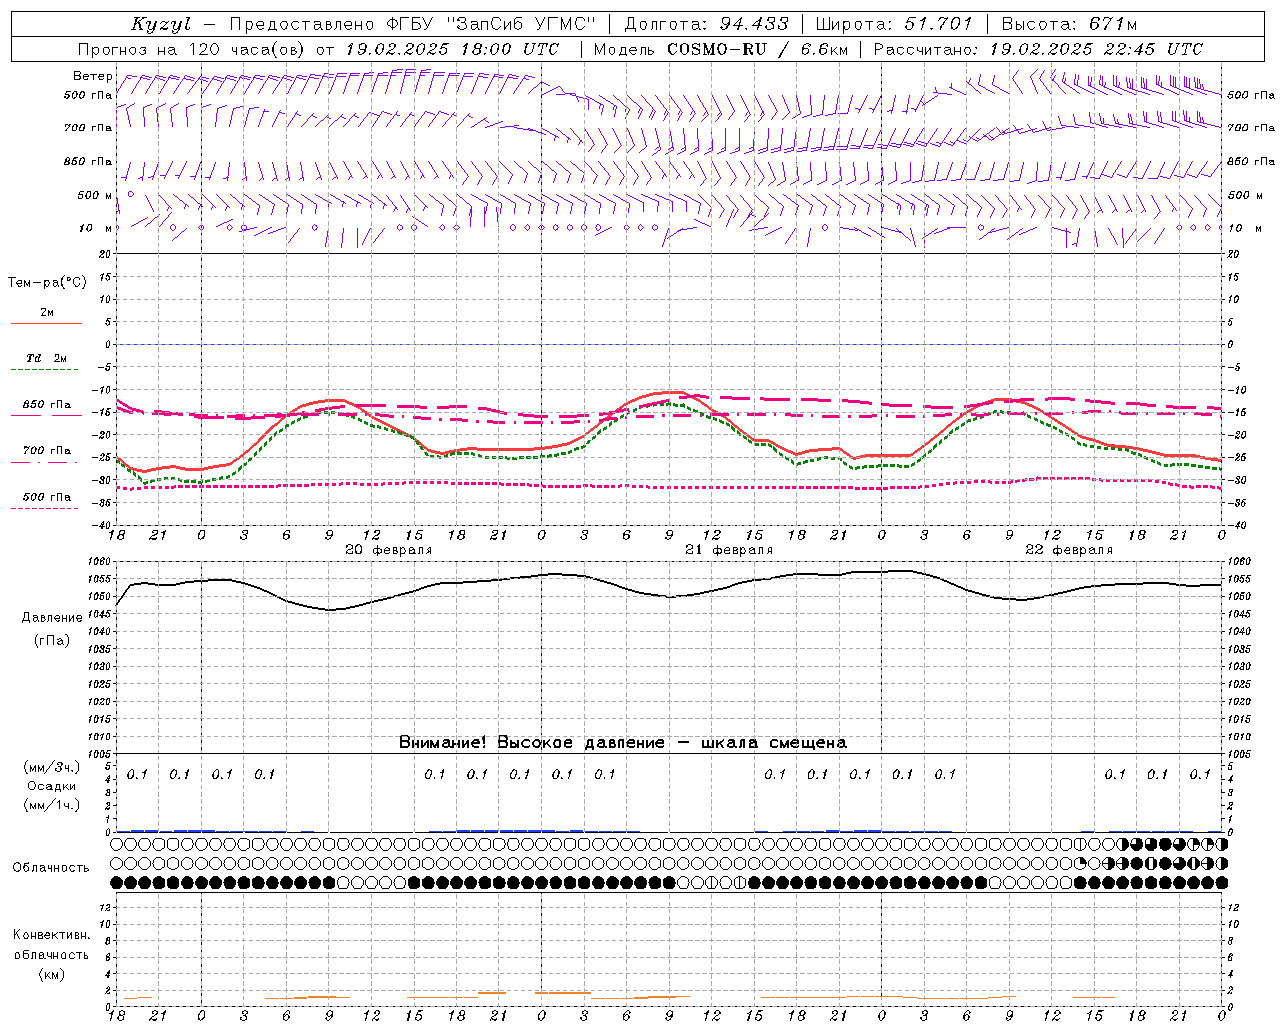Click the 500 гПа temperature legend label
The height and width of the screenshot is (1024, 1280).
pyautogui.click(x=46, y=497)
